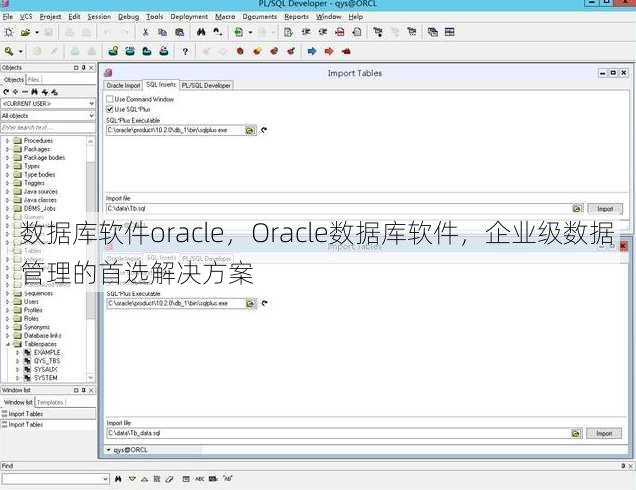
Task: Click the New file toolbar icon
Action: (9, 32)
